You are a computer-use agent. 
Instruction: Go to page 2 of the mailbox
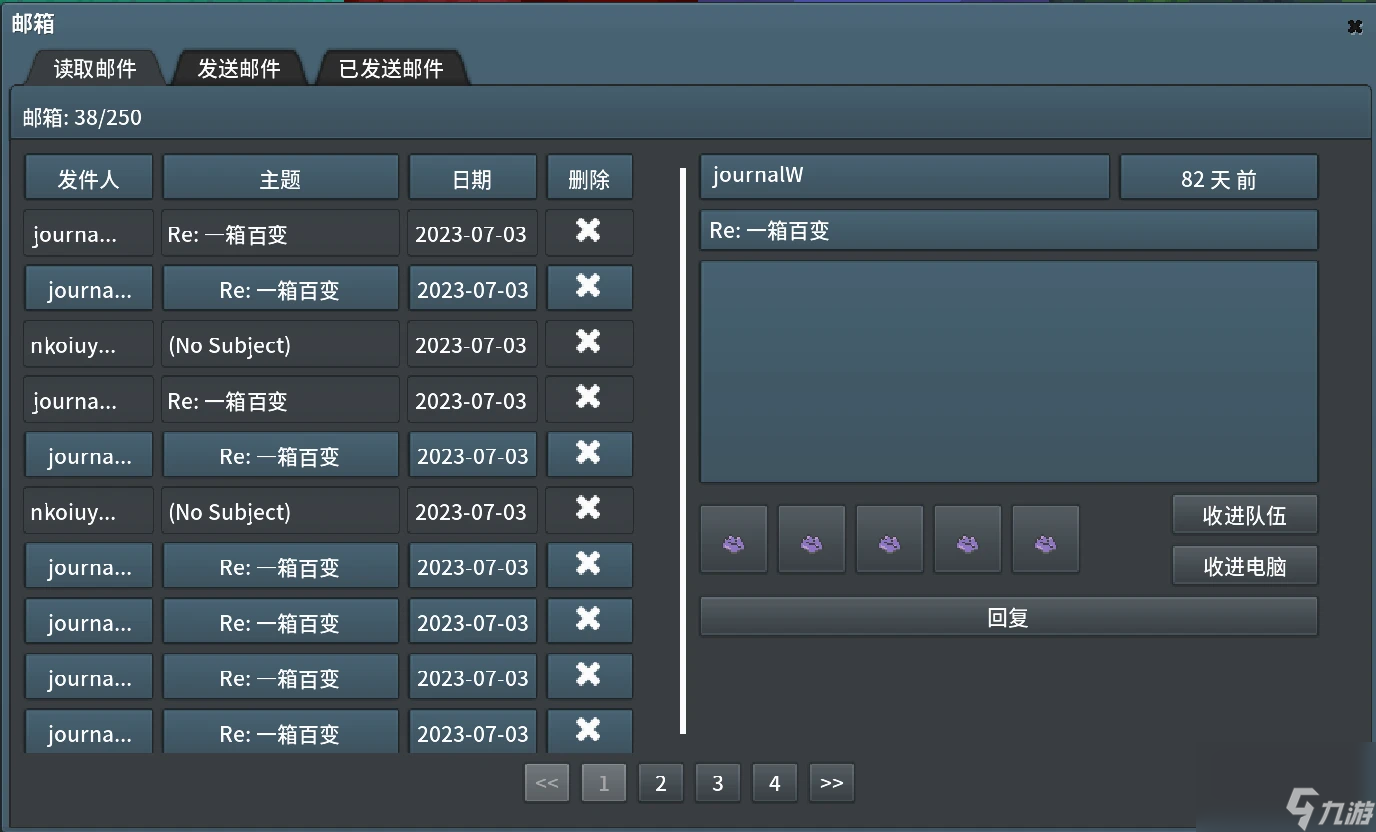tap(661, 783)
